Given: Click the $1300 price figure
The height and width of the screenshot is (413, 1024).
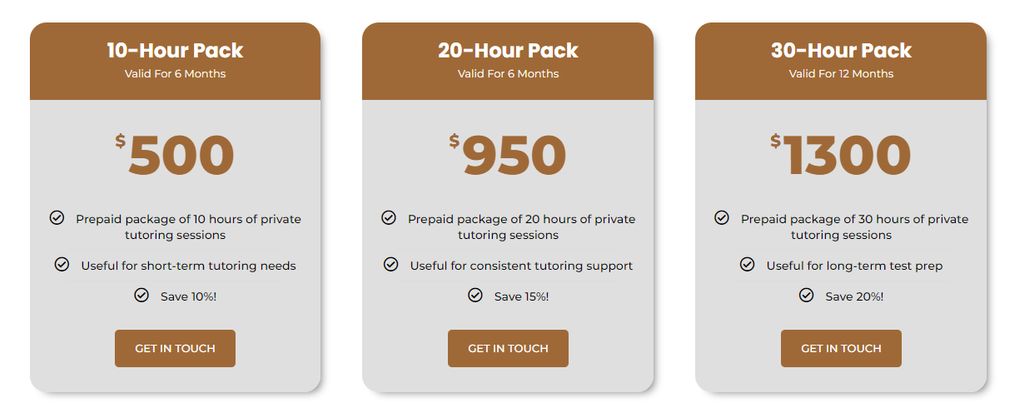Looking at the screenshot, I should pyautogui.click(x=841, y=156).
